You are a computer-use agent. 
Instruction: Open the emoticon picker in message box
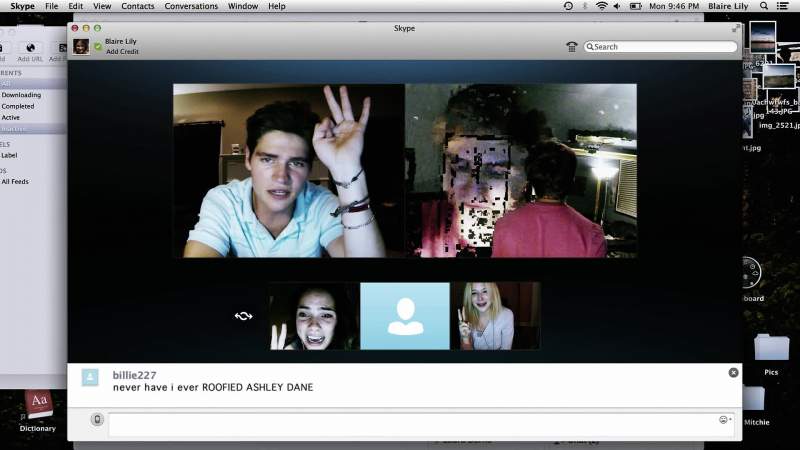pyautogui.click(x=724, y=420)
